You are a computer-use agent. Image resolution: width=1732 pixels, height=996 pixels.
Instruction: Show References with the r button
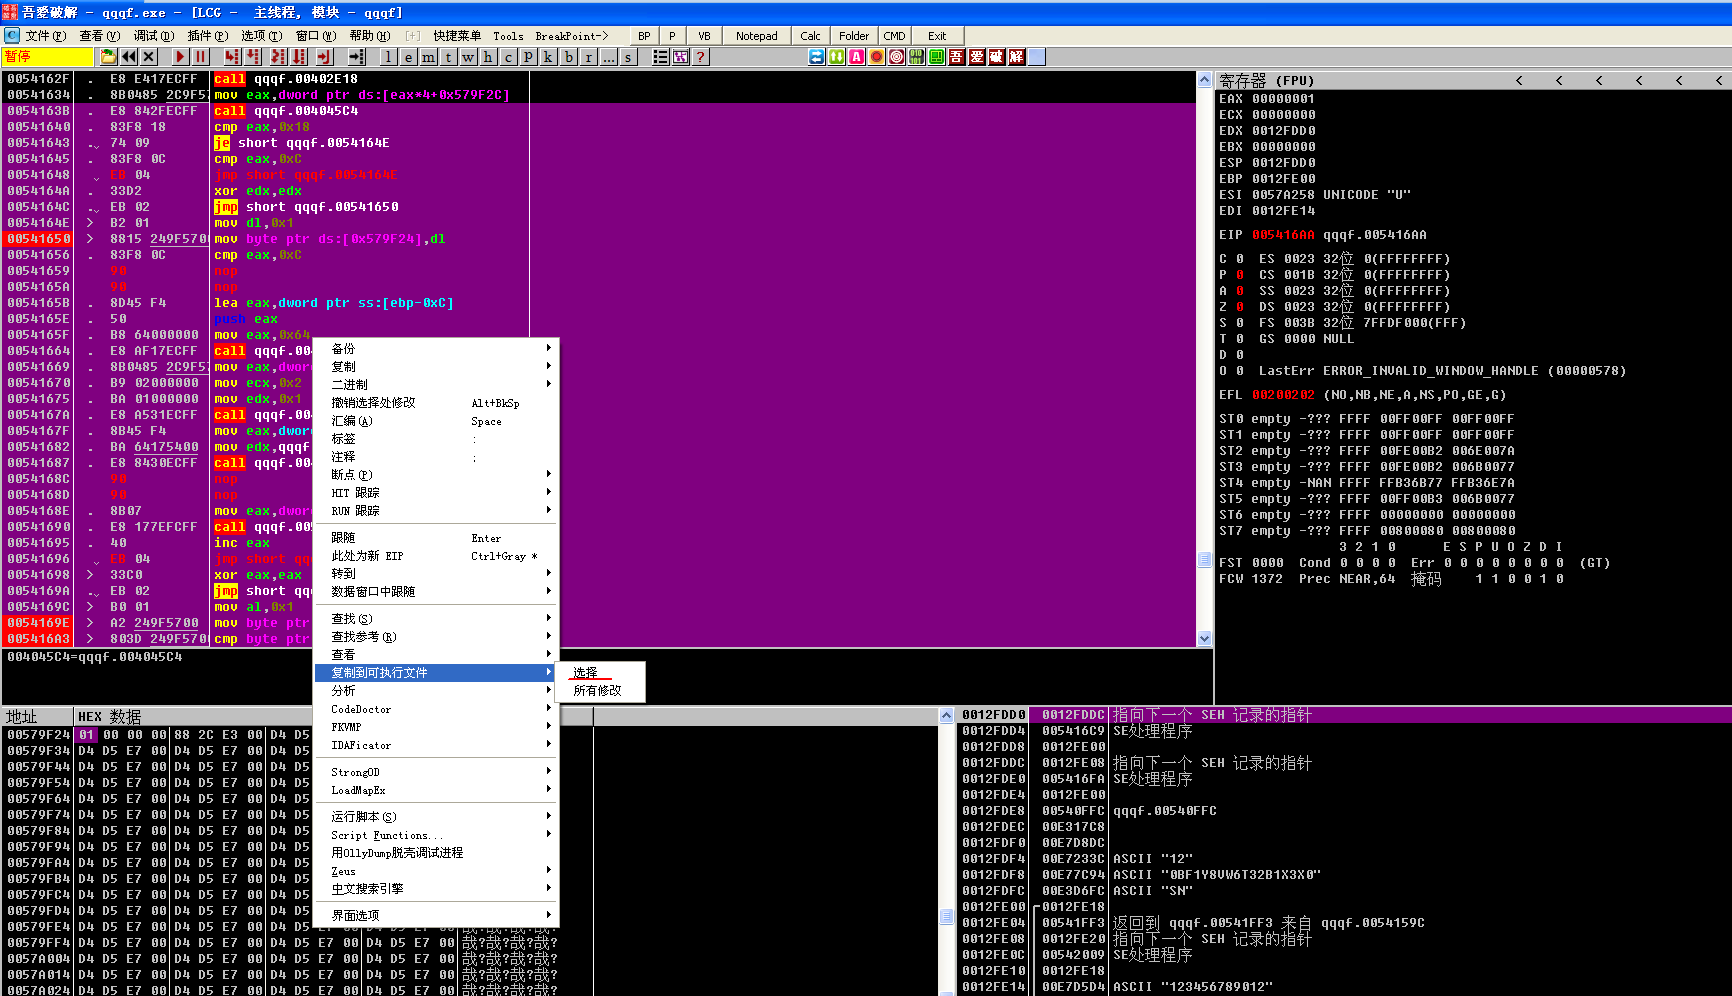[588, 57]
